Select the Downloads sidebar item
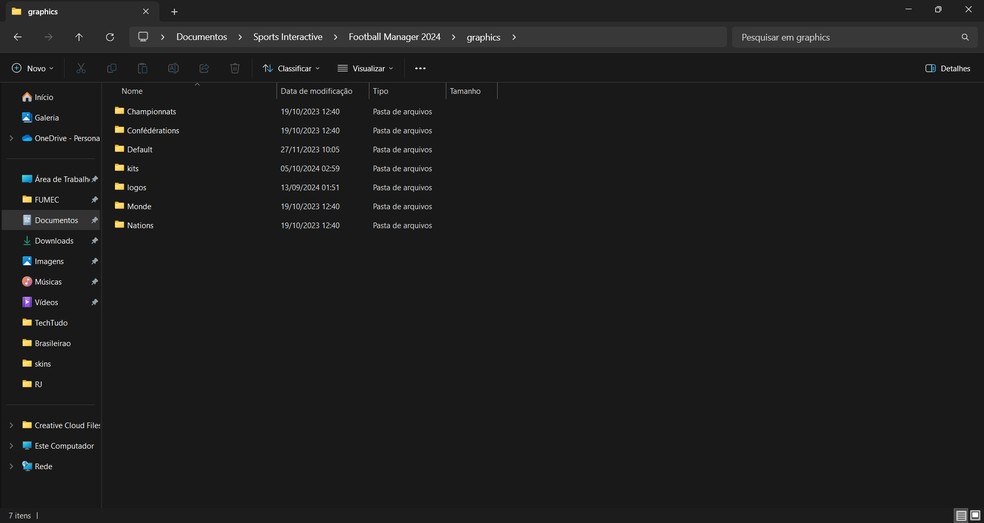984x523 pixels. pyautogui.click(x=54, y=241)
